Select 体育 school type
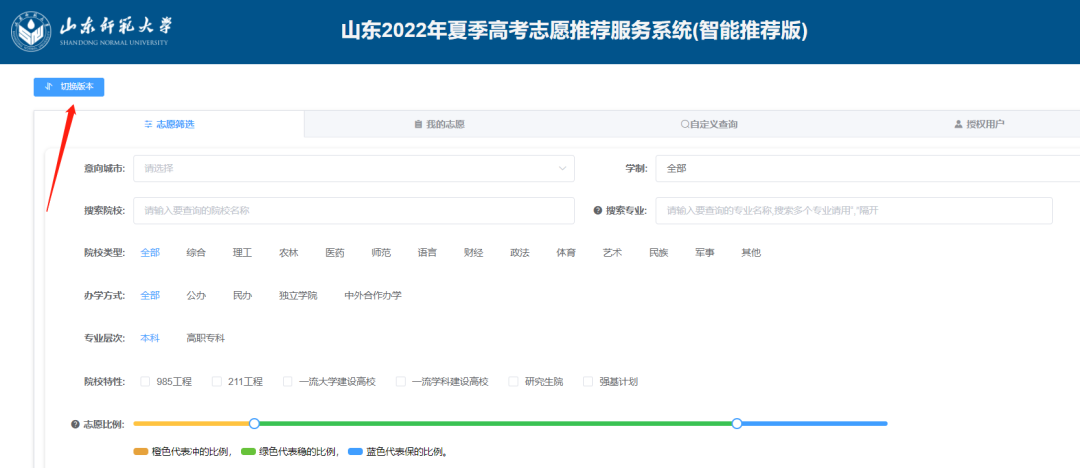Image resolution: width=1080 pixels, height=468 pixels. click(x=565, y=253)
